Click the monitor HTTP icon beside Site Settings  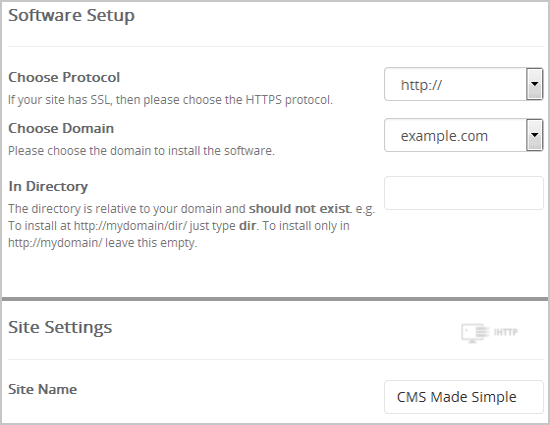click(x=475, y=333)
